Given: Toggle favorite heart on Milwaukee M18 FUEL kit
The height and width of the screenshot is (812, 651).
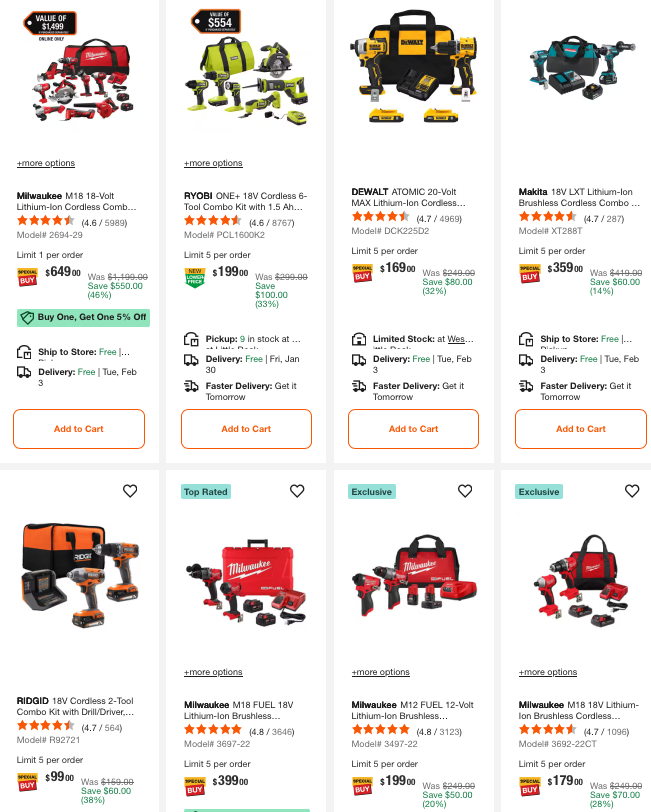Looking at the screenshot, I should tap(297, 490).
